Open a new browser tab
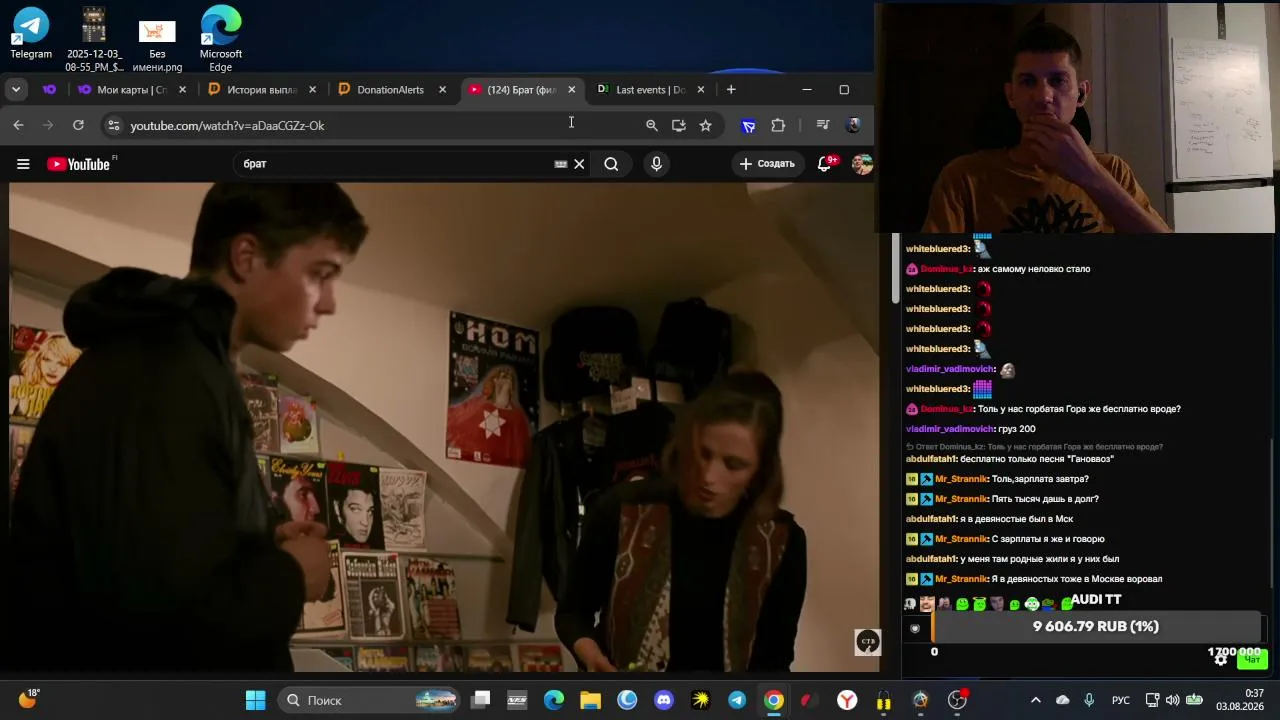Image resolution: width=1280 pixels, height=720 pixels. (731, 90)
